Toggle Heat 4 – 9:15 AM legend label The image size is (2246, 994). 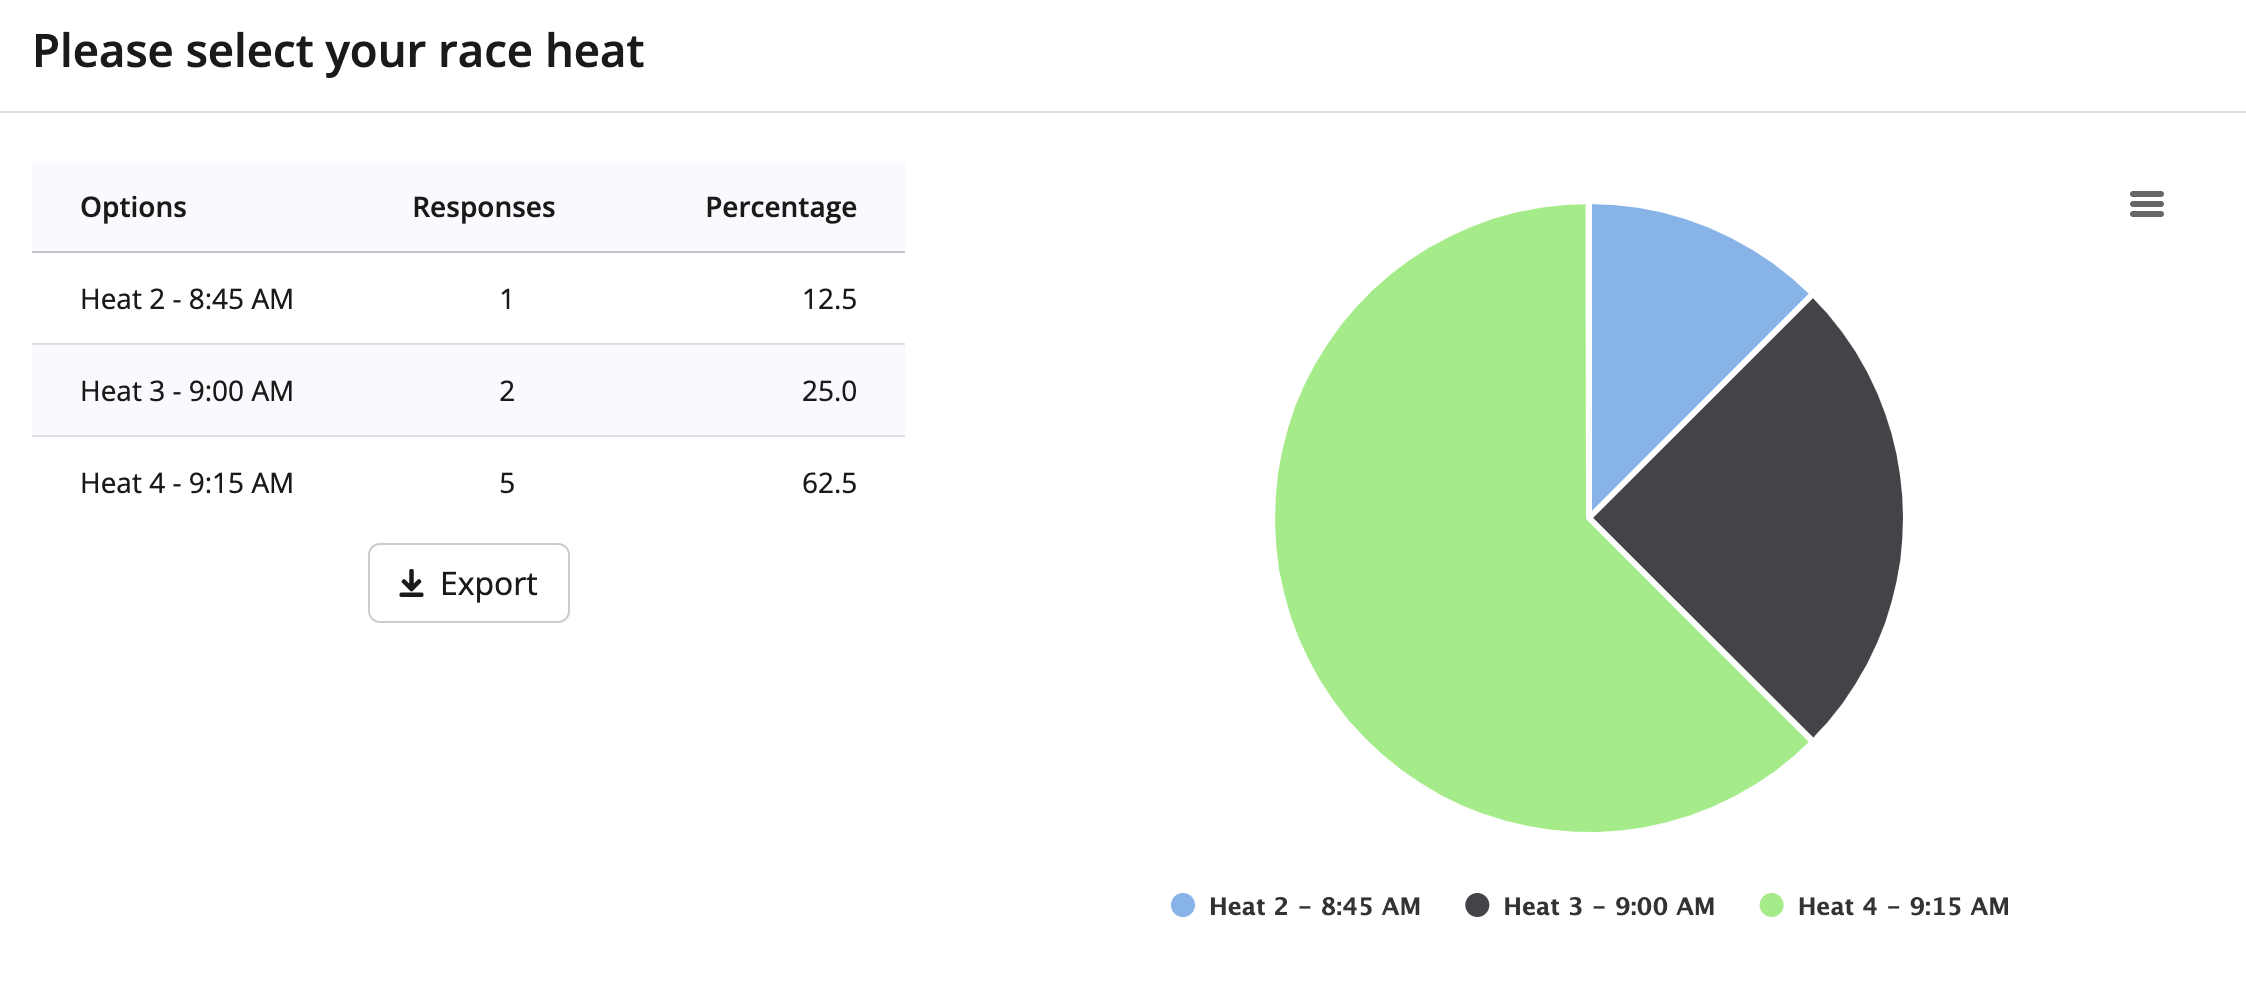coord(1903,907)
